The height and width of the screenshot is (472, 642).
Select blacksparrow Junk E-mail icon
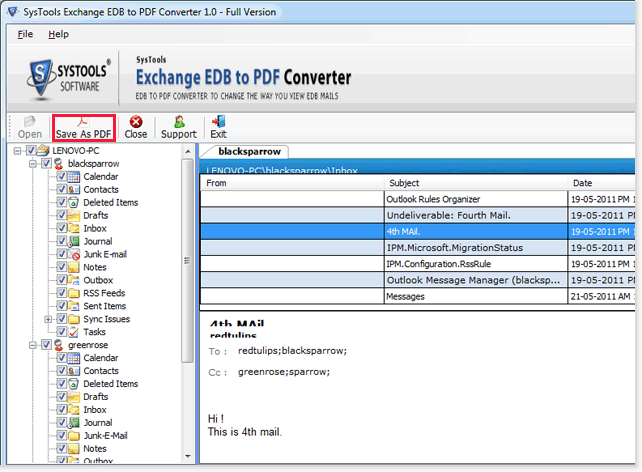[74, 254]
